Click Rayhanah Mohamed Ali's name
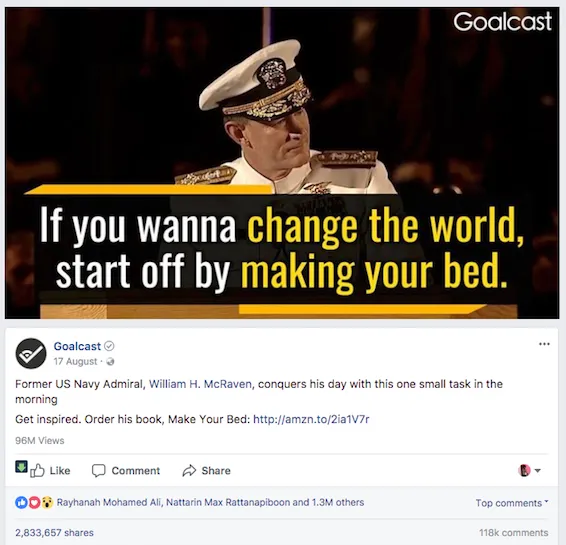The height and width of the screenshot is (545, 566). pos(109,502)
